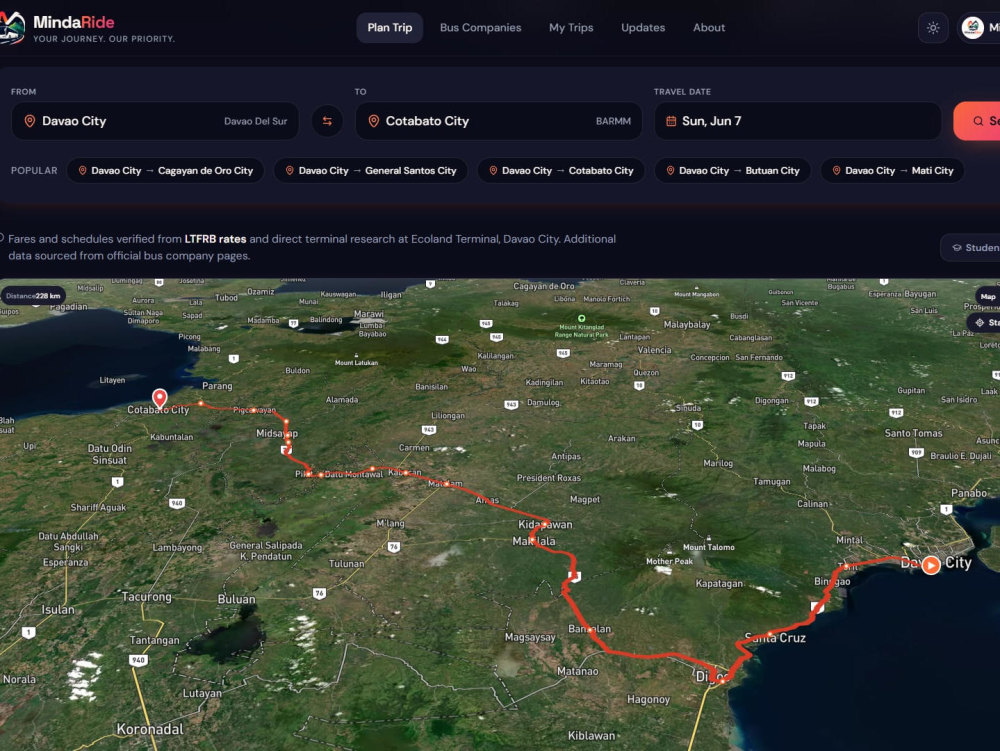Choose popular route Davao City to Butuan City

733,171
